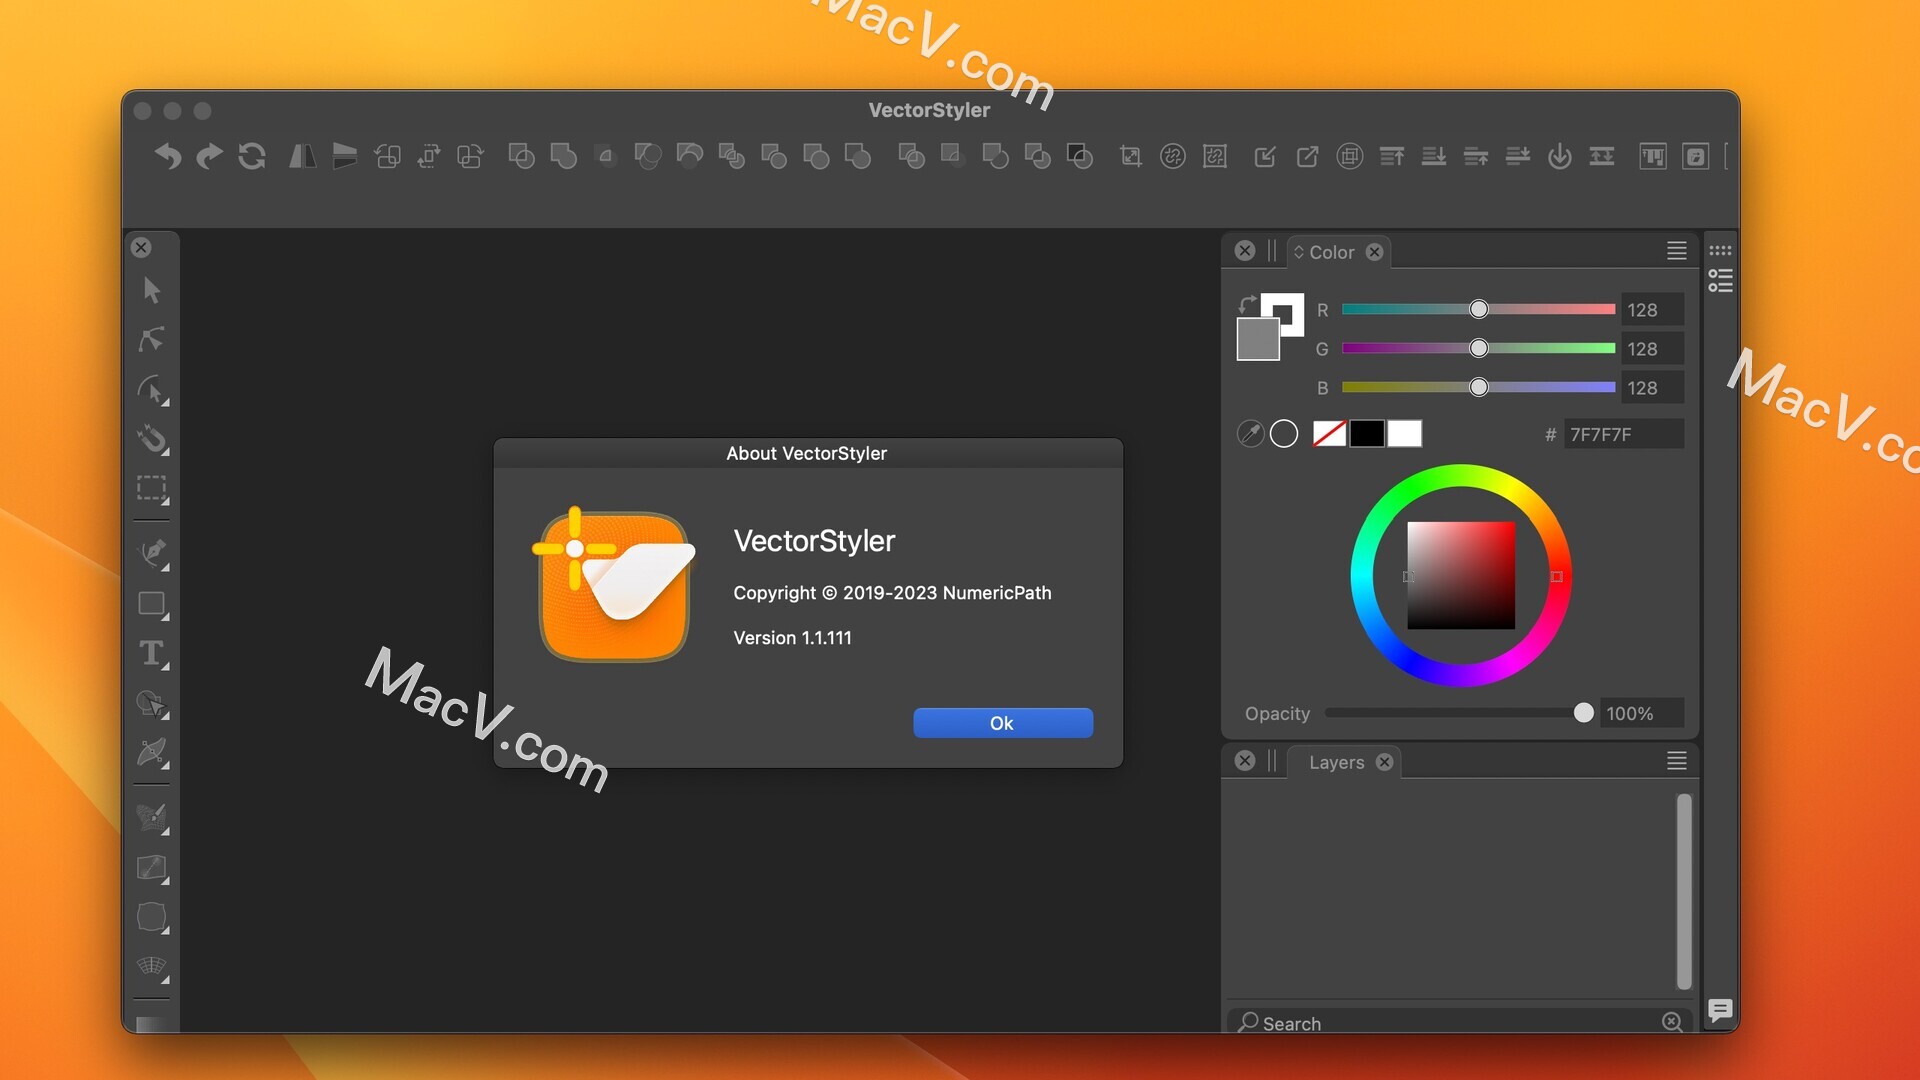Close the Layers tab
Image resolution: width=1920 pixels, height=1080 pixels.
(1384, 762)
